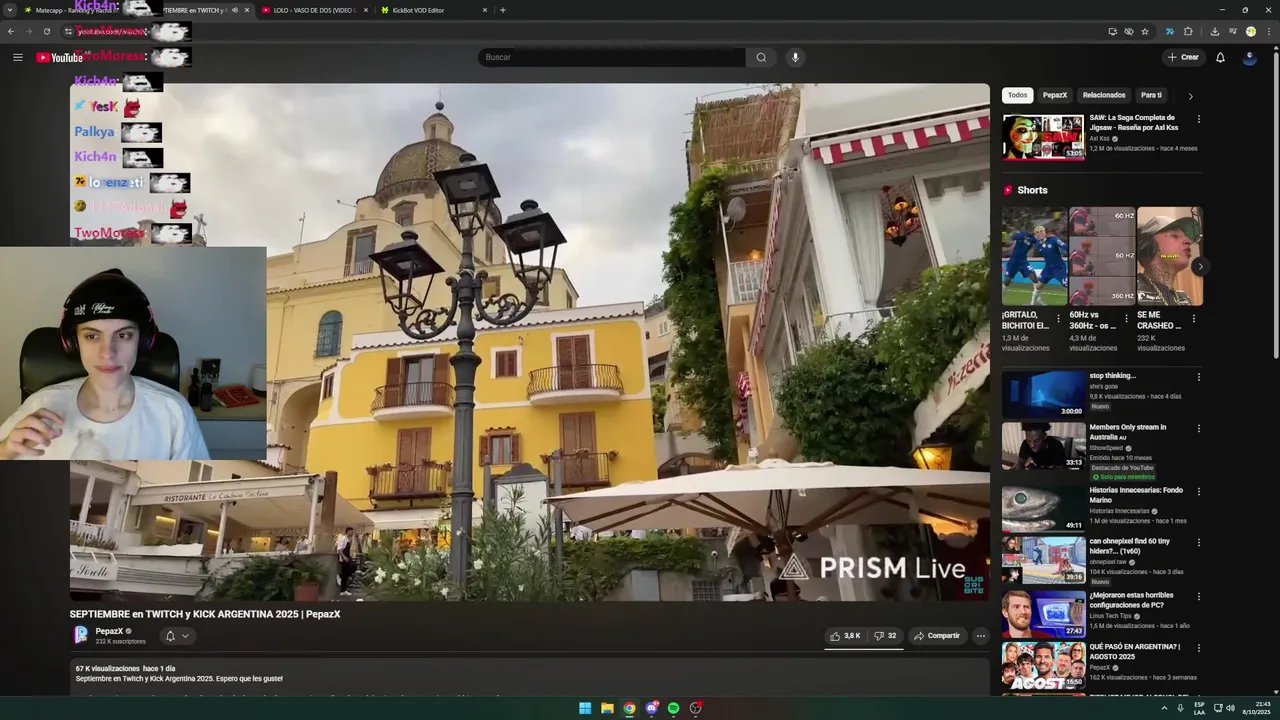Open options for ohnepixel tiny hiders video

click(x=1198, y=543)
